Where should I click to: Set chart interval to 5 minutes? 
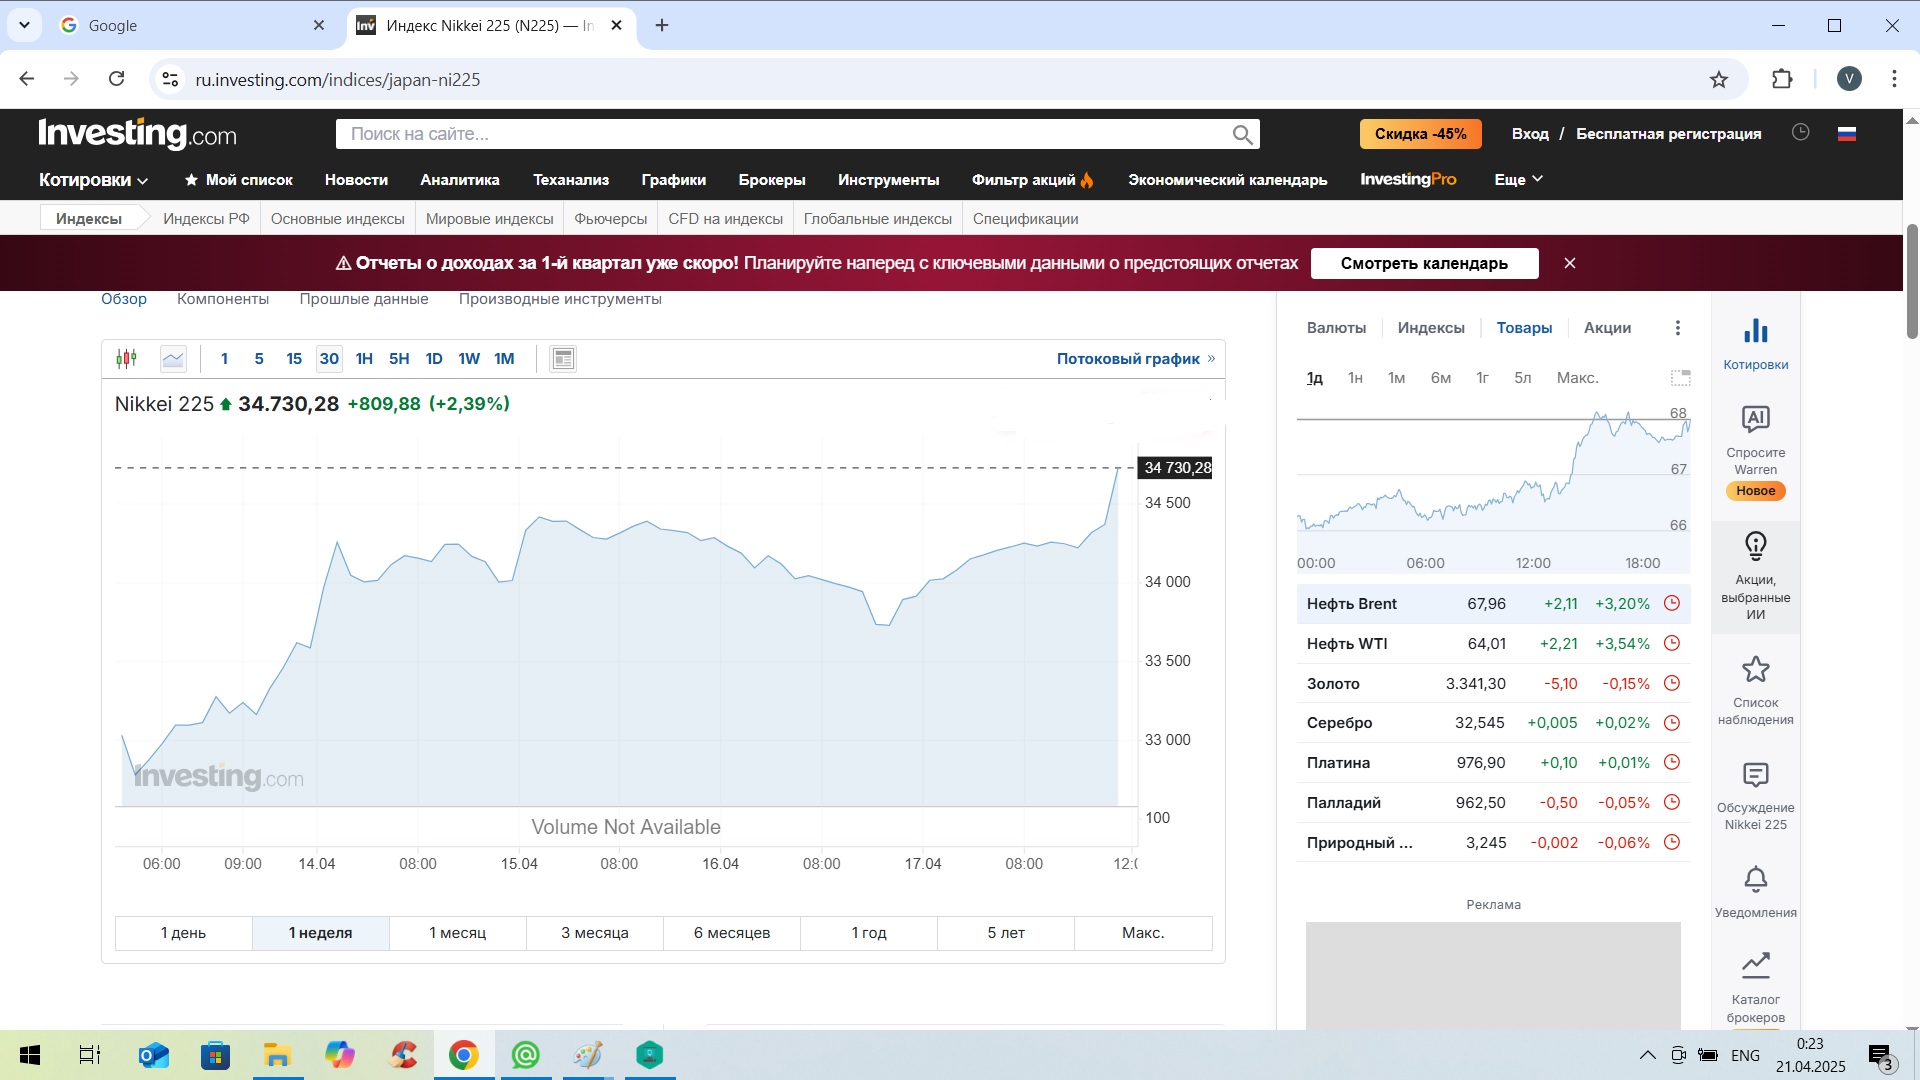pos(259,358)
